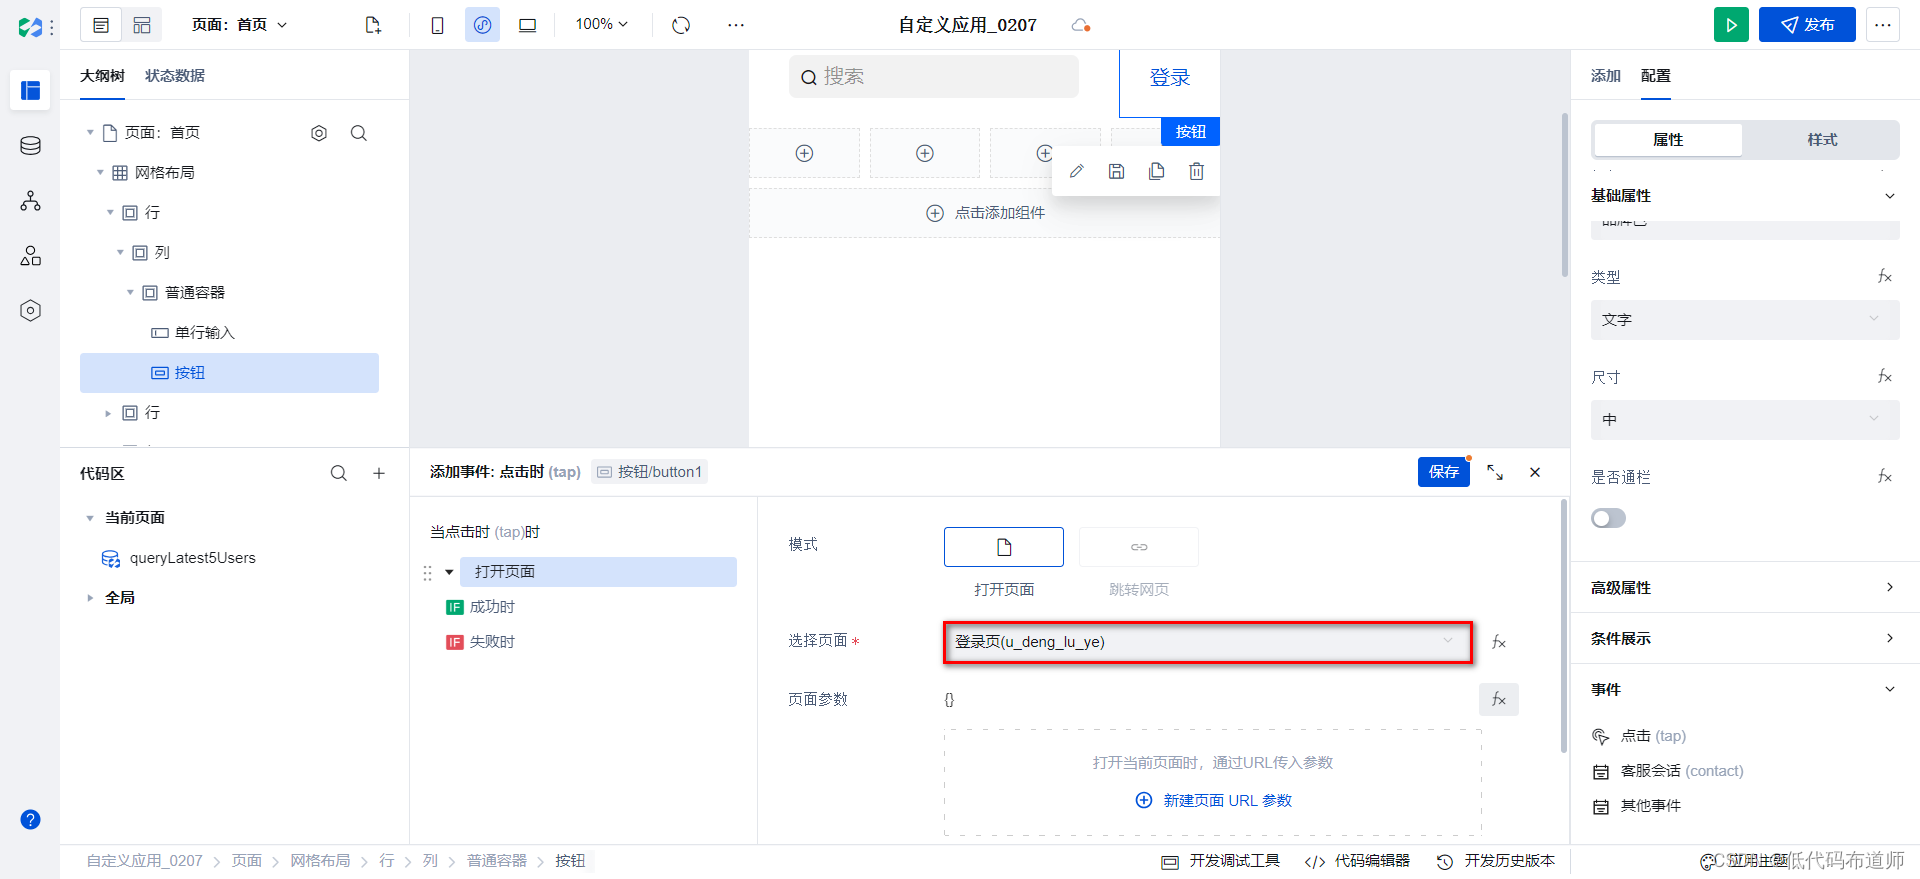Image resolution: width=1920 pixels, height=879 pixels.
Task: Select the mobile phone preview device
Action: (x=437, y=25)
